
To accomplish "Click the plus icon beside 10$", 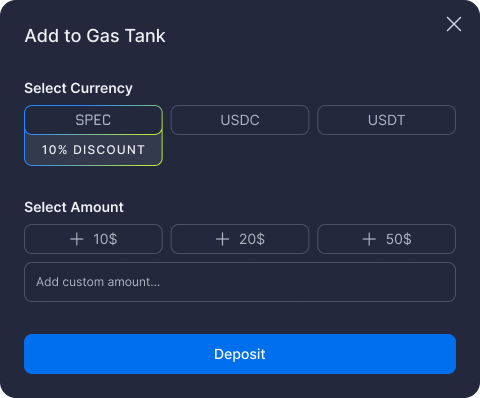I will (x=77, y=239).
